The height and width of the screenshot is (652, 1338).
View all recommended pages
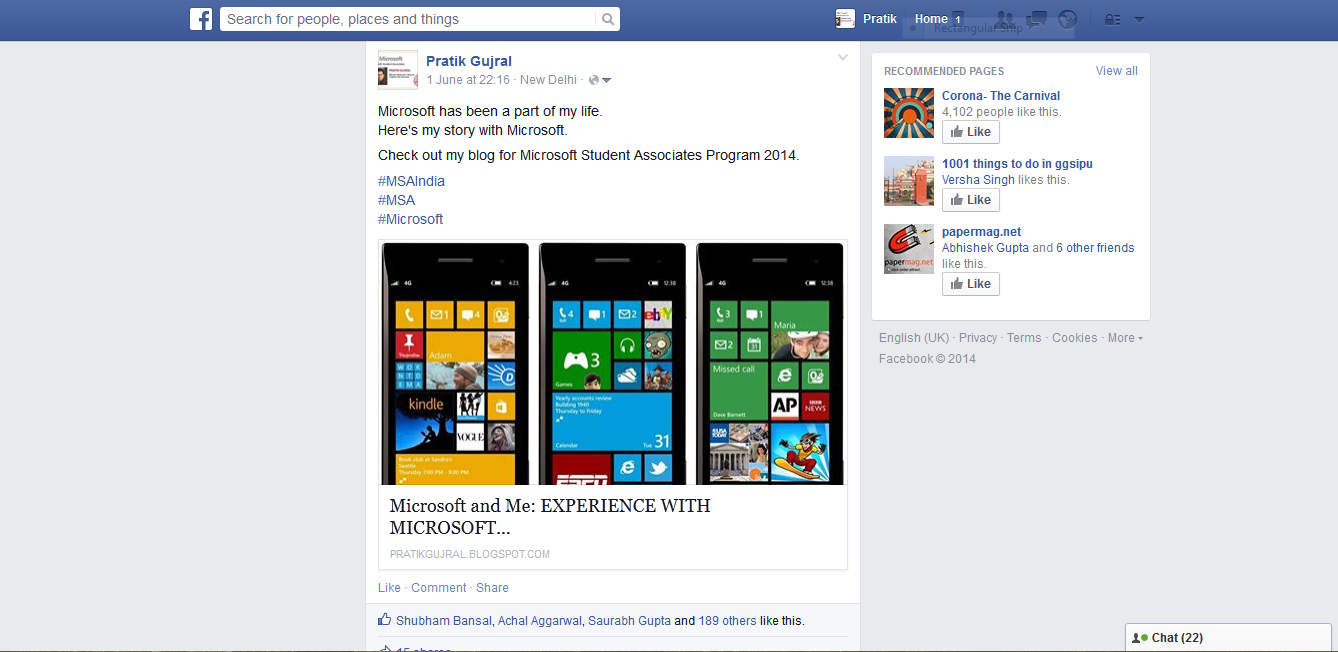[1116, 71]
